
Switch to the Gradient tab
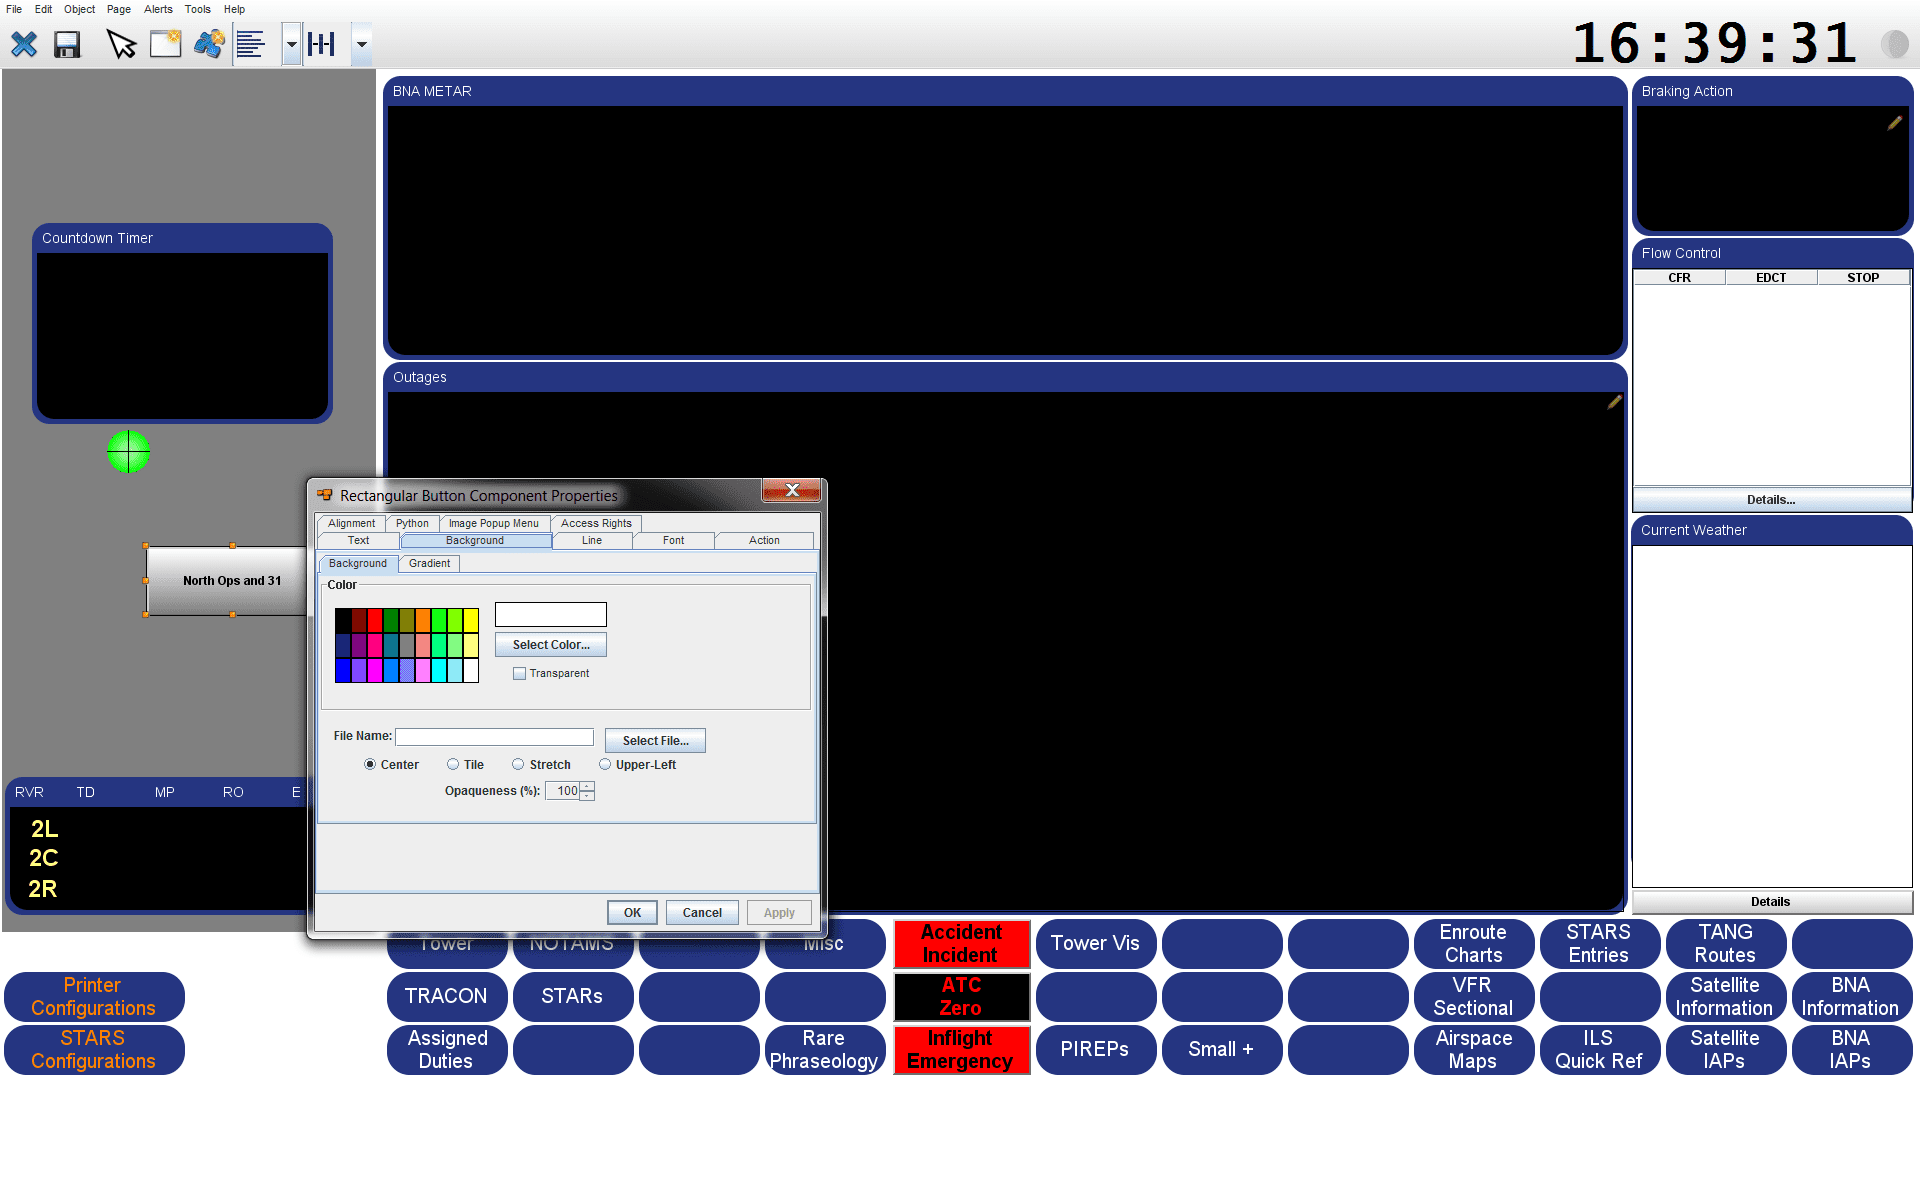pyautogui.click(x=429, y=563)
